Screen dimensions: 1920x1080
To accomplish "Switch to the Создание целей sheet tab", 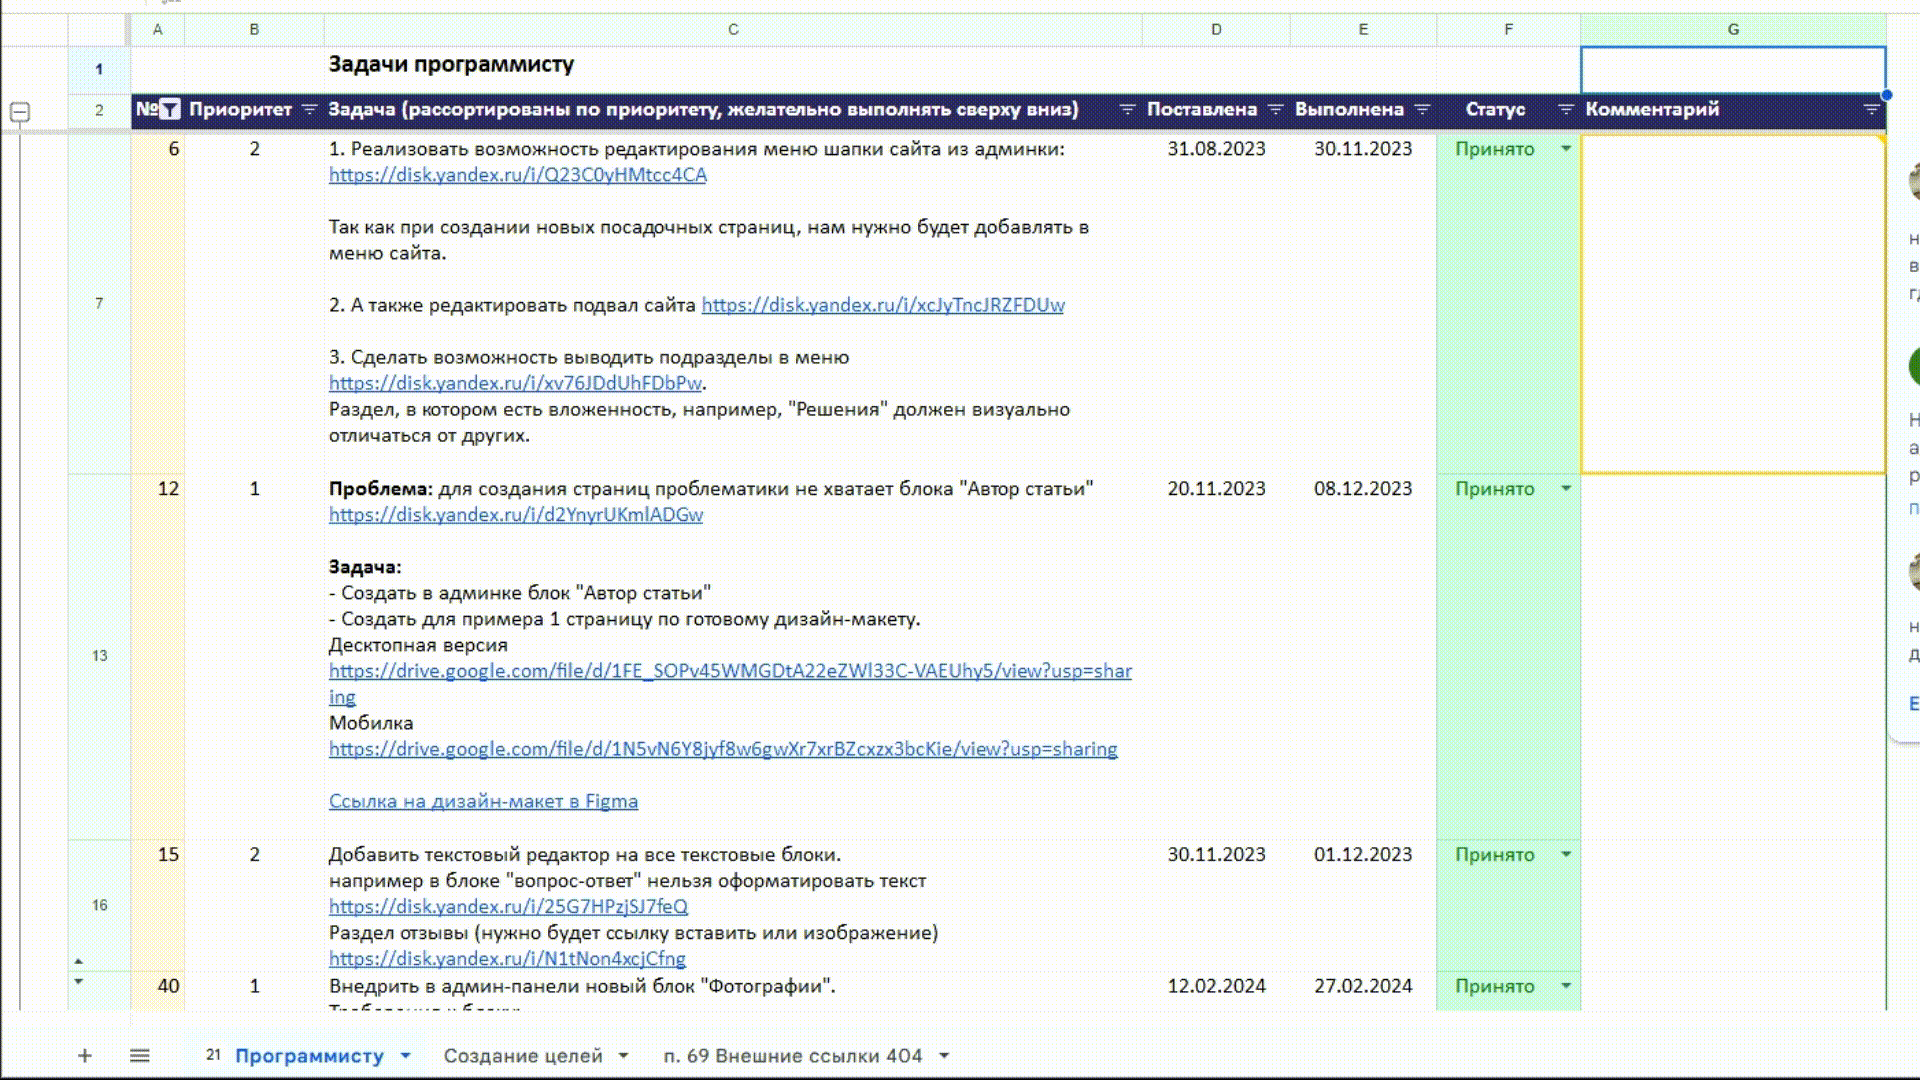I will coord(522,1056).
